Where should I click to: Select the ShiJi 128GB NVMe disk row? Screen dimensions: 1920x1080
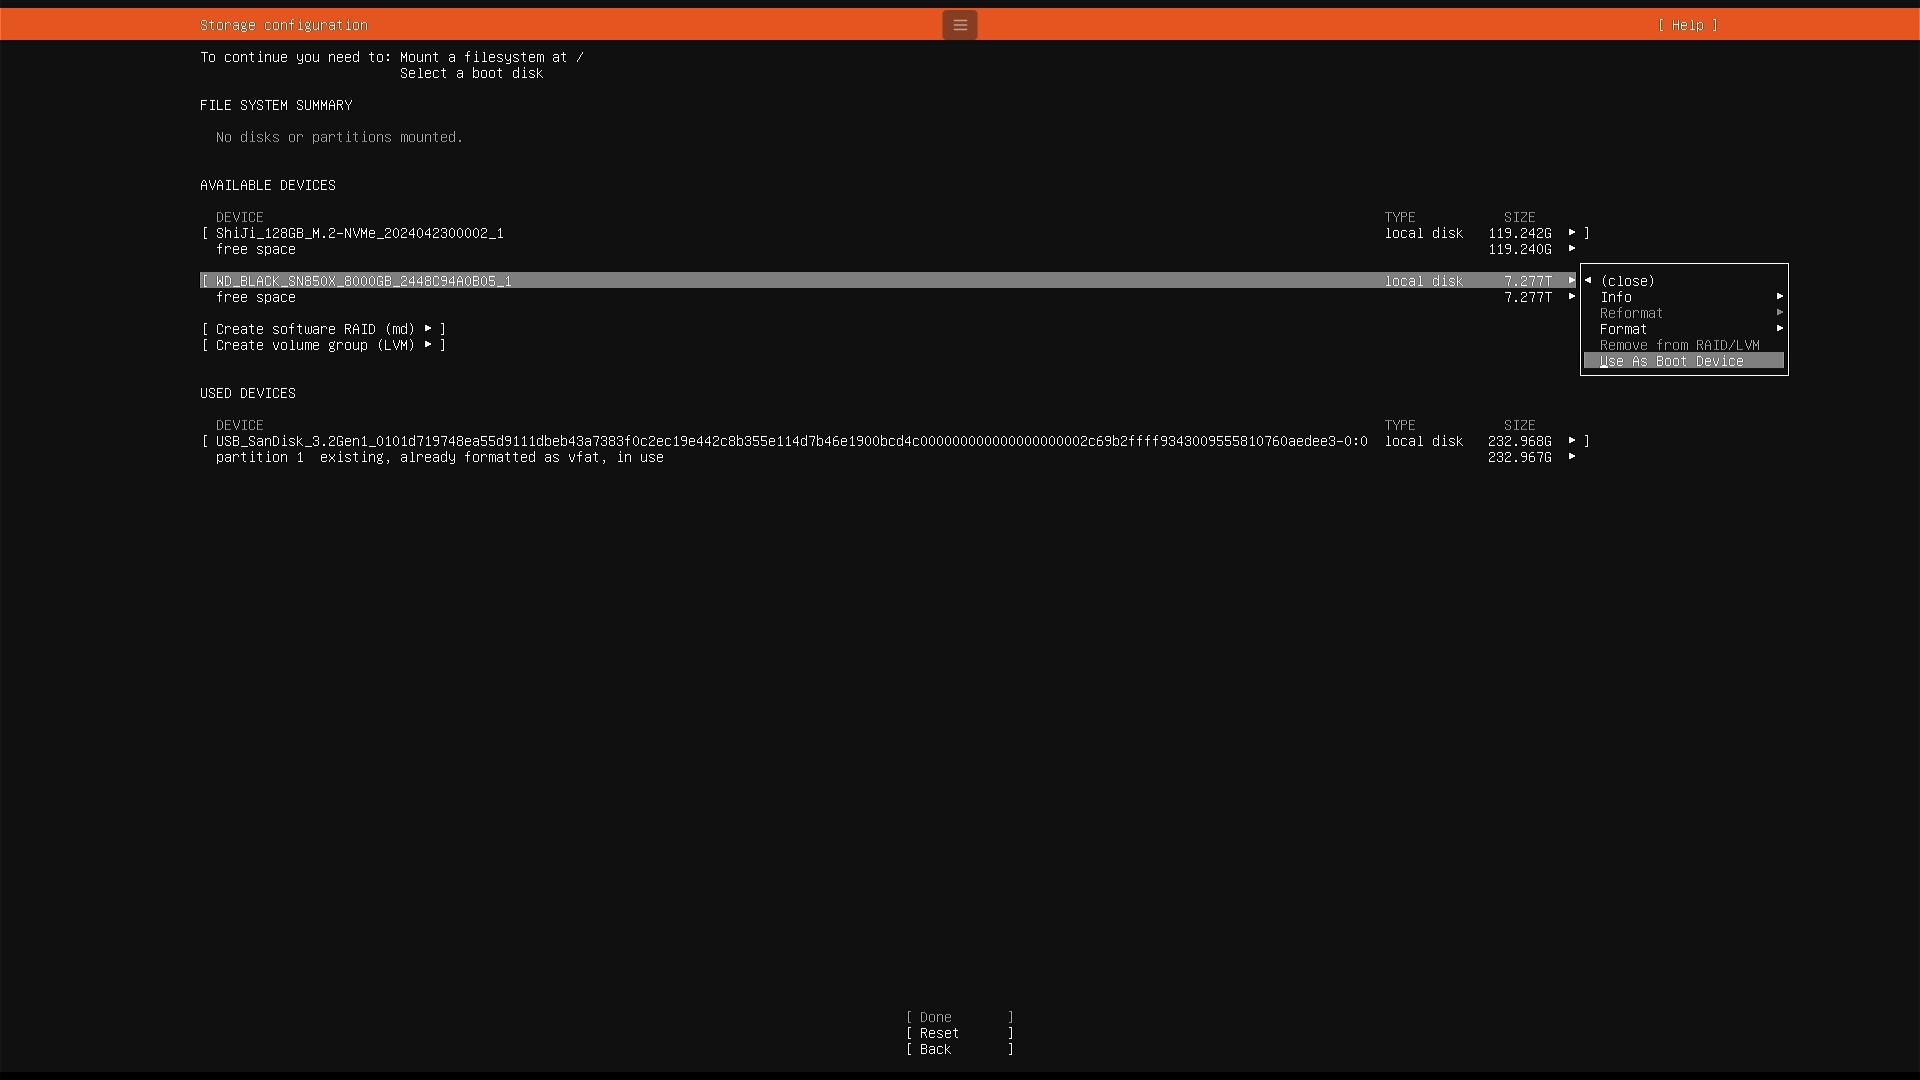pos(360,233)
